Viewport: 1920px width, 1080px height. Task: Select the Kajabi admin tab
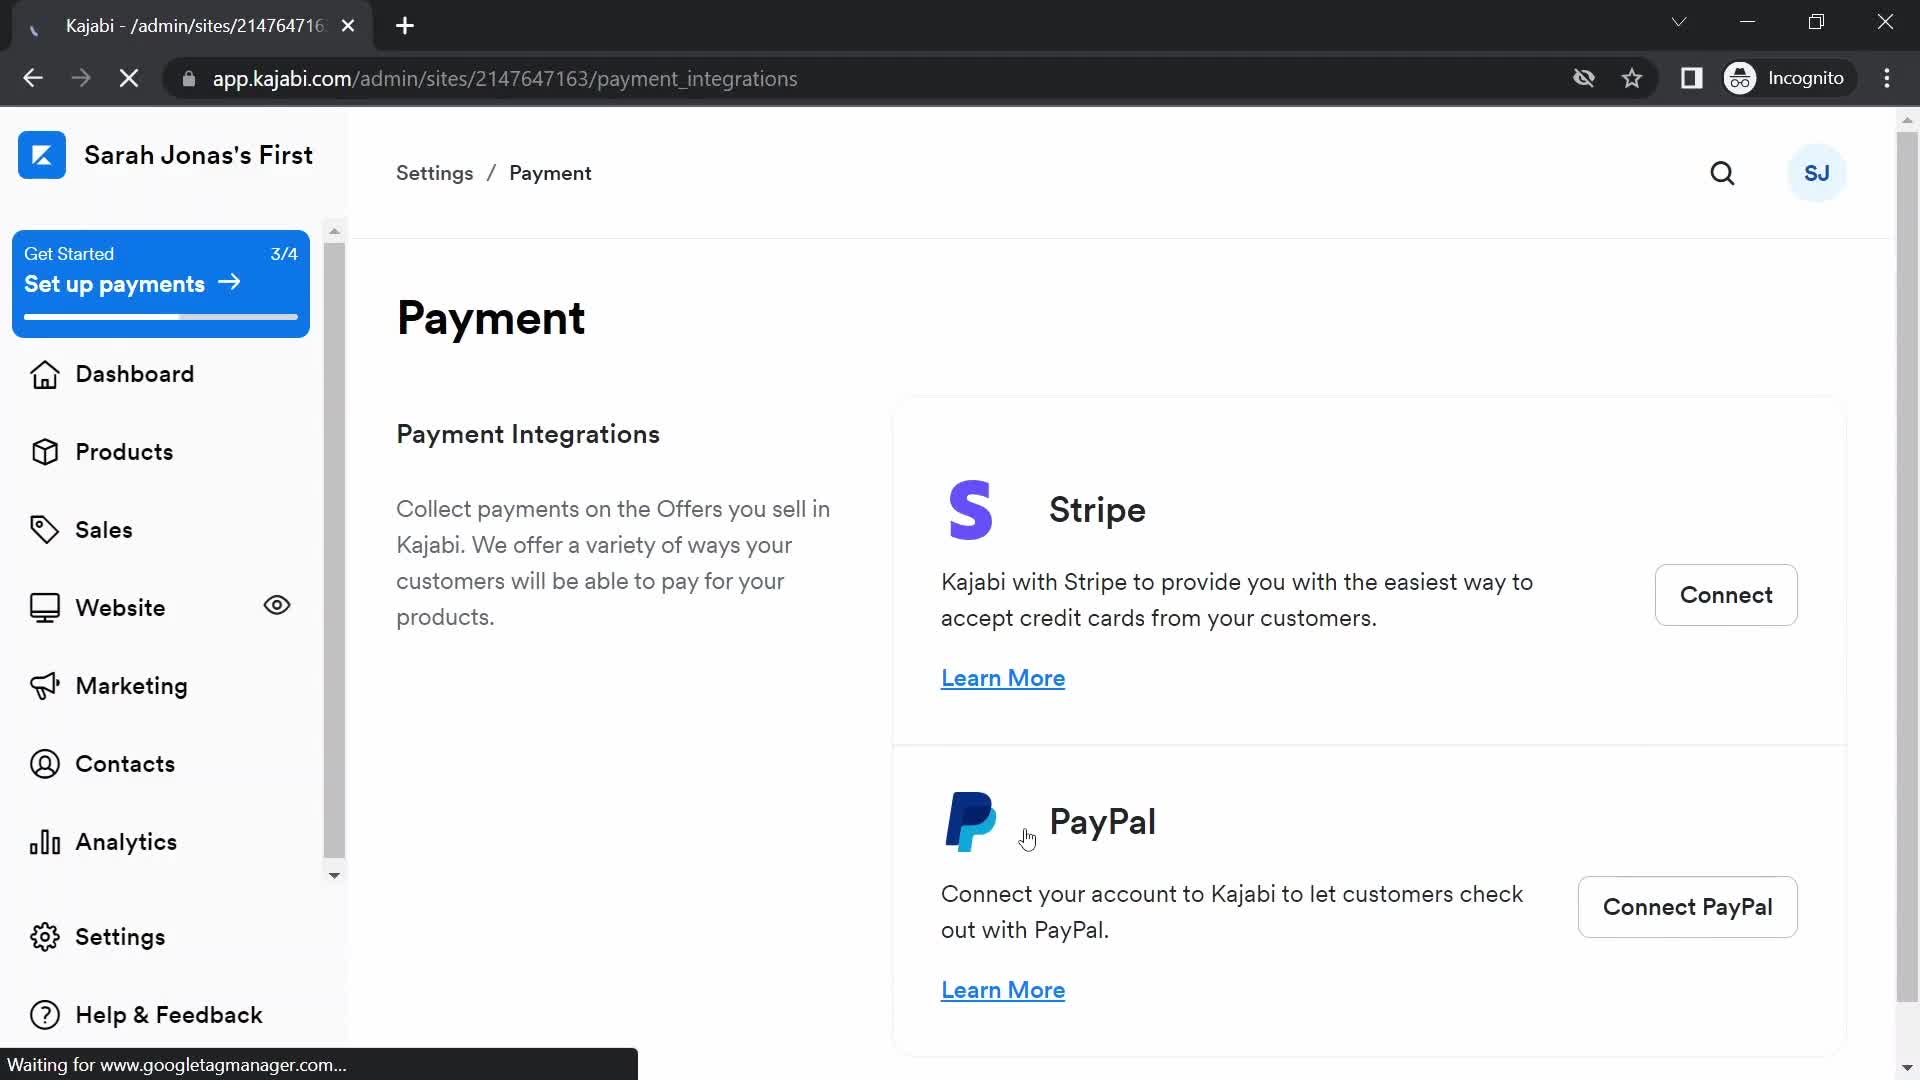coord(193,26)
